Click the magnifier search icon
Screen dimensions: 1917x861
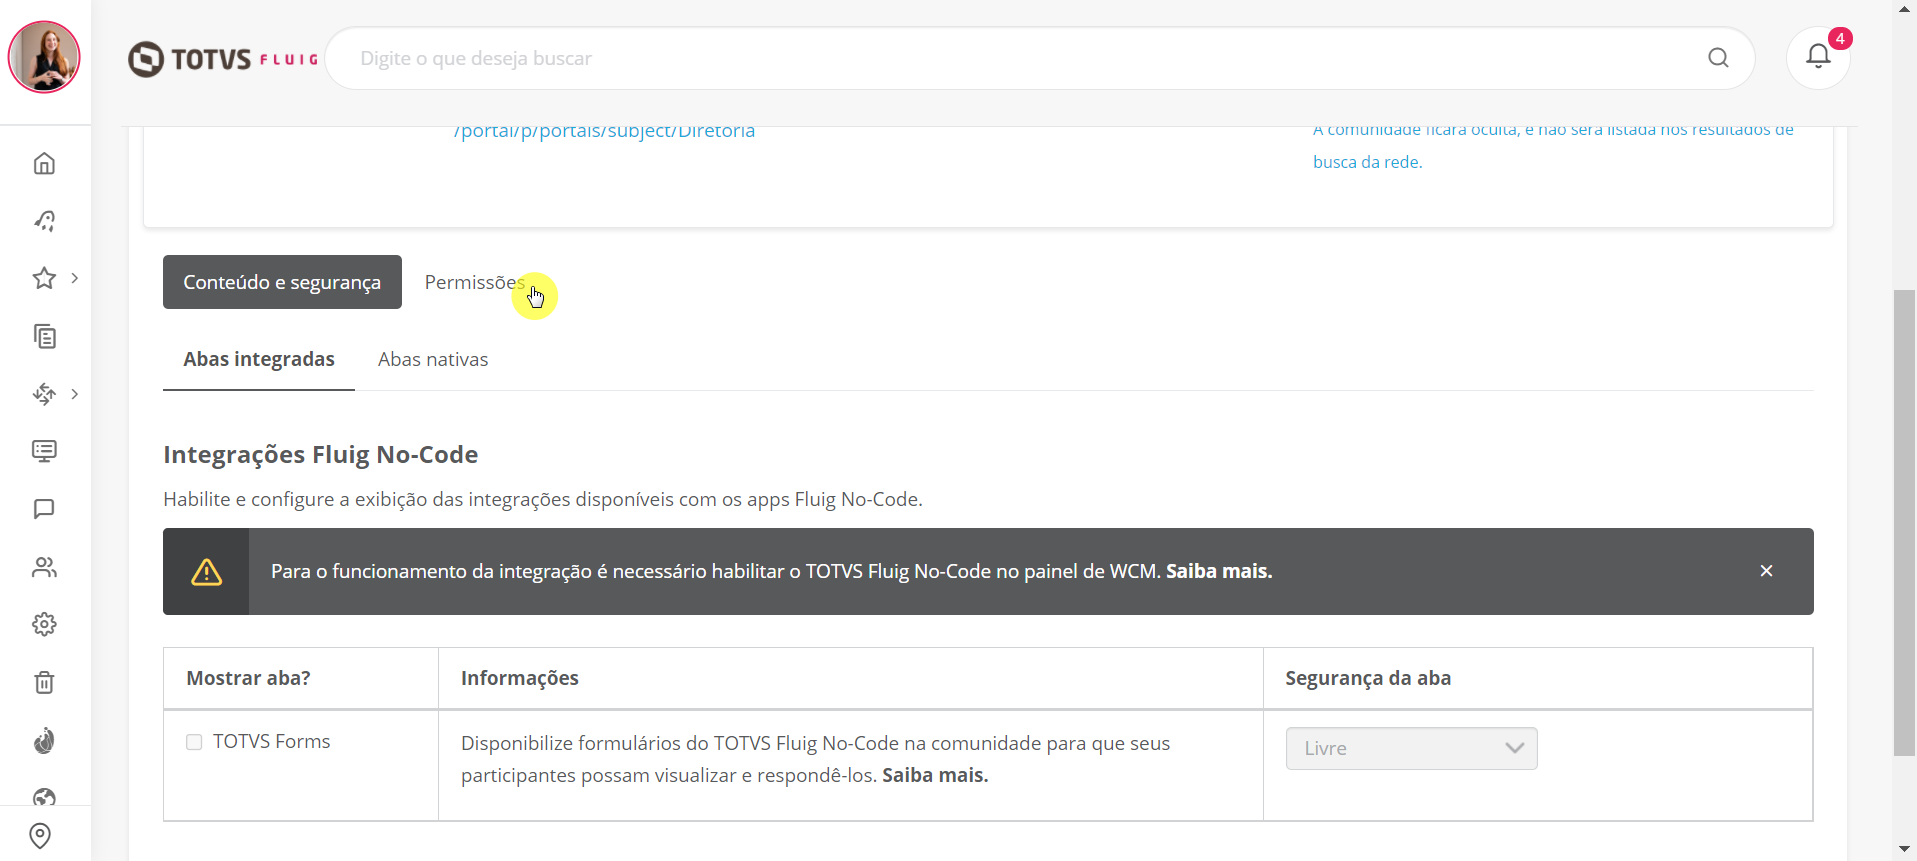1718,58
